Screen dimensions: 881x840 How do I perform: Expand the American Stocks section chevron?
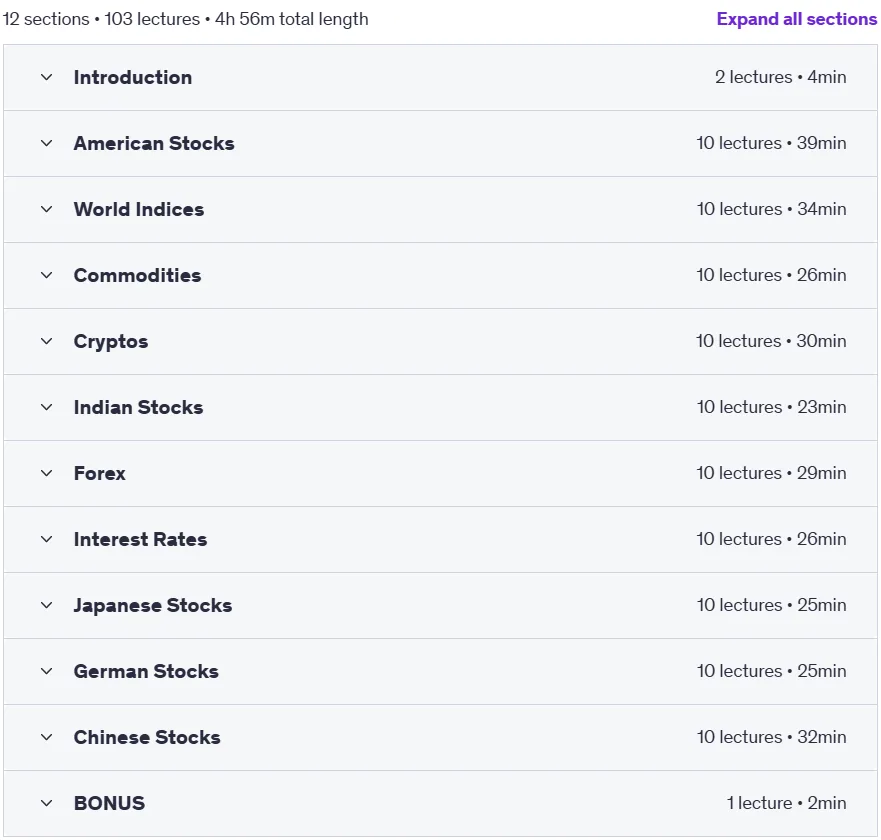[47, 143]
